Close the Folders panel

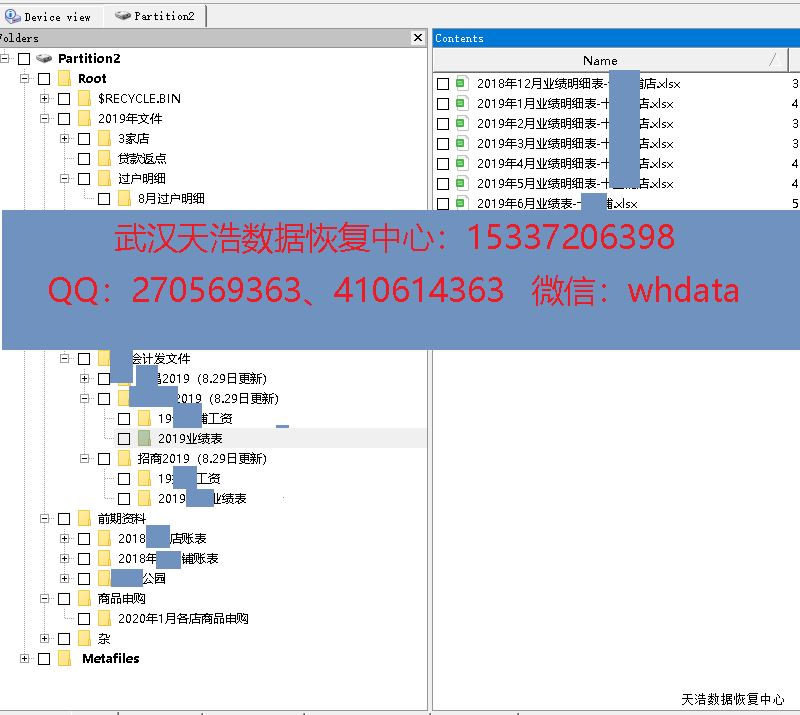click(418, 38)
